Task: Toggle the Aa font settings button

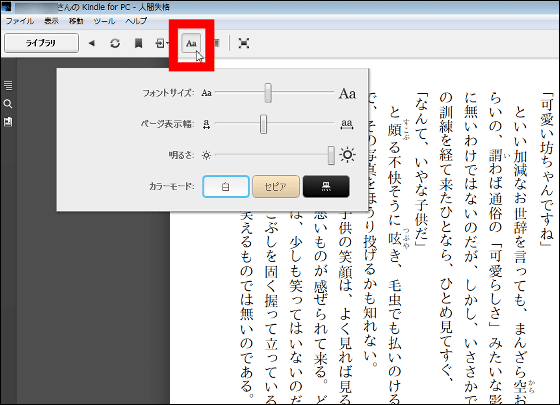Action: [x=191, y=44]
